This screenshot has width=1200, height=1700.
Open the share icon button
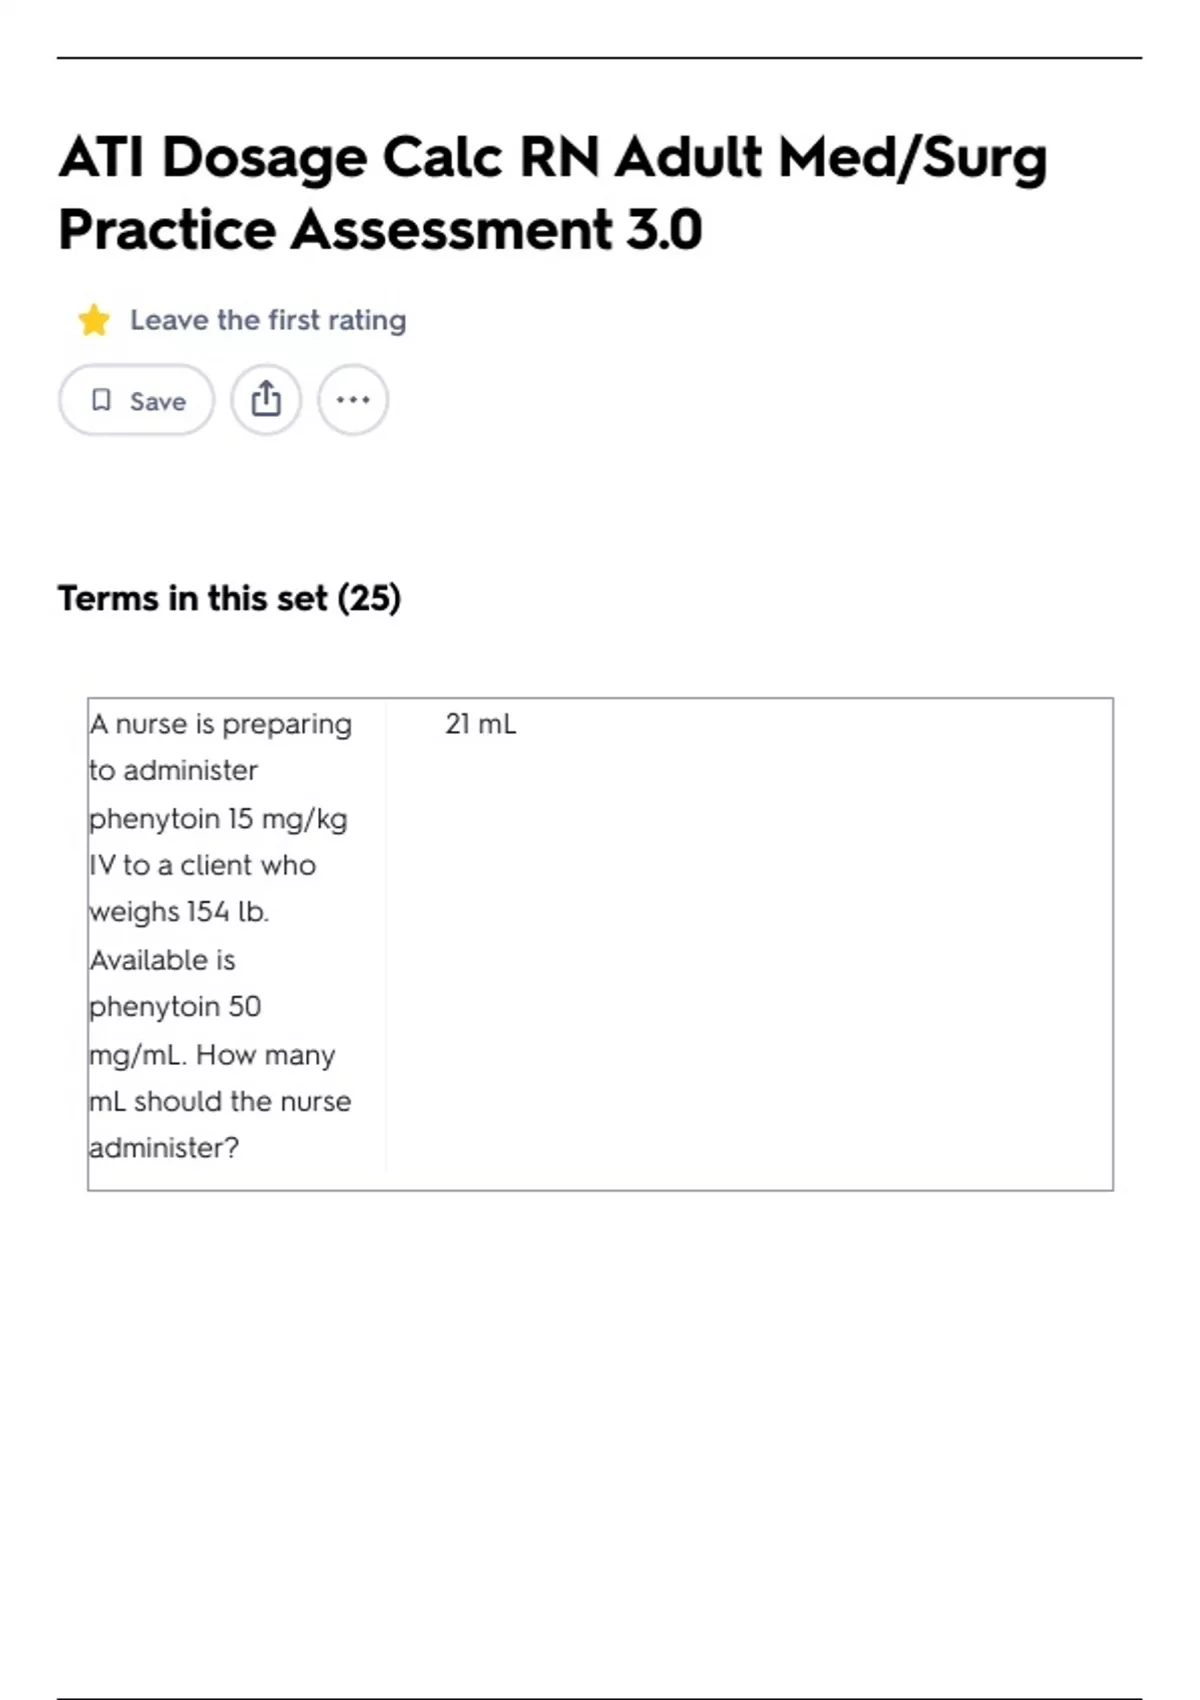point(266,400)
